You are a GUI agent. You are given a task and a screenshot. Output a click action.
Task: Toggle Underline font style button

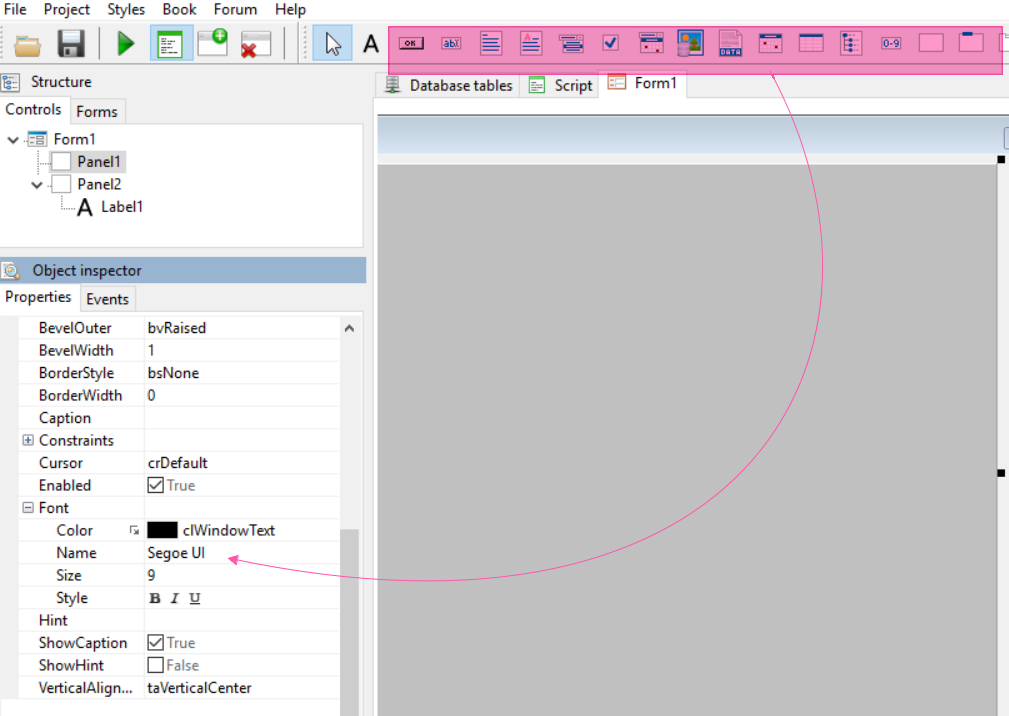click(194, 598)
